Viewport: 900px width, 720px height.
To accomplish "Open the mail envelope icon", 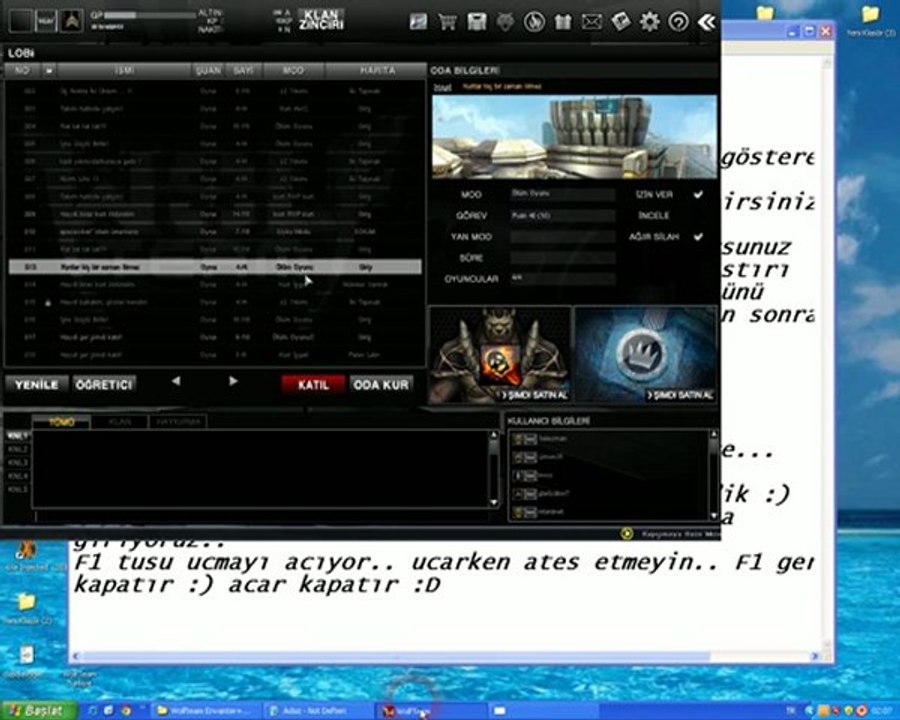I will (x=592, y=22).
